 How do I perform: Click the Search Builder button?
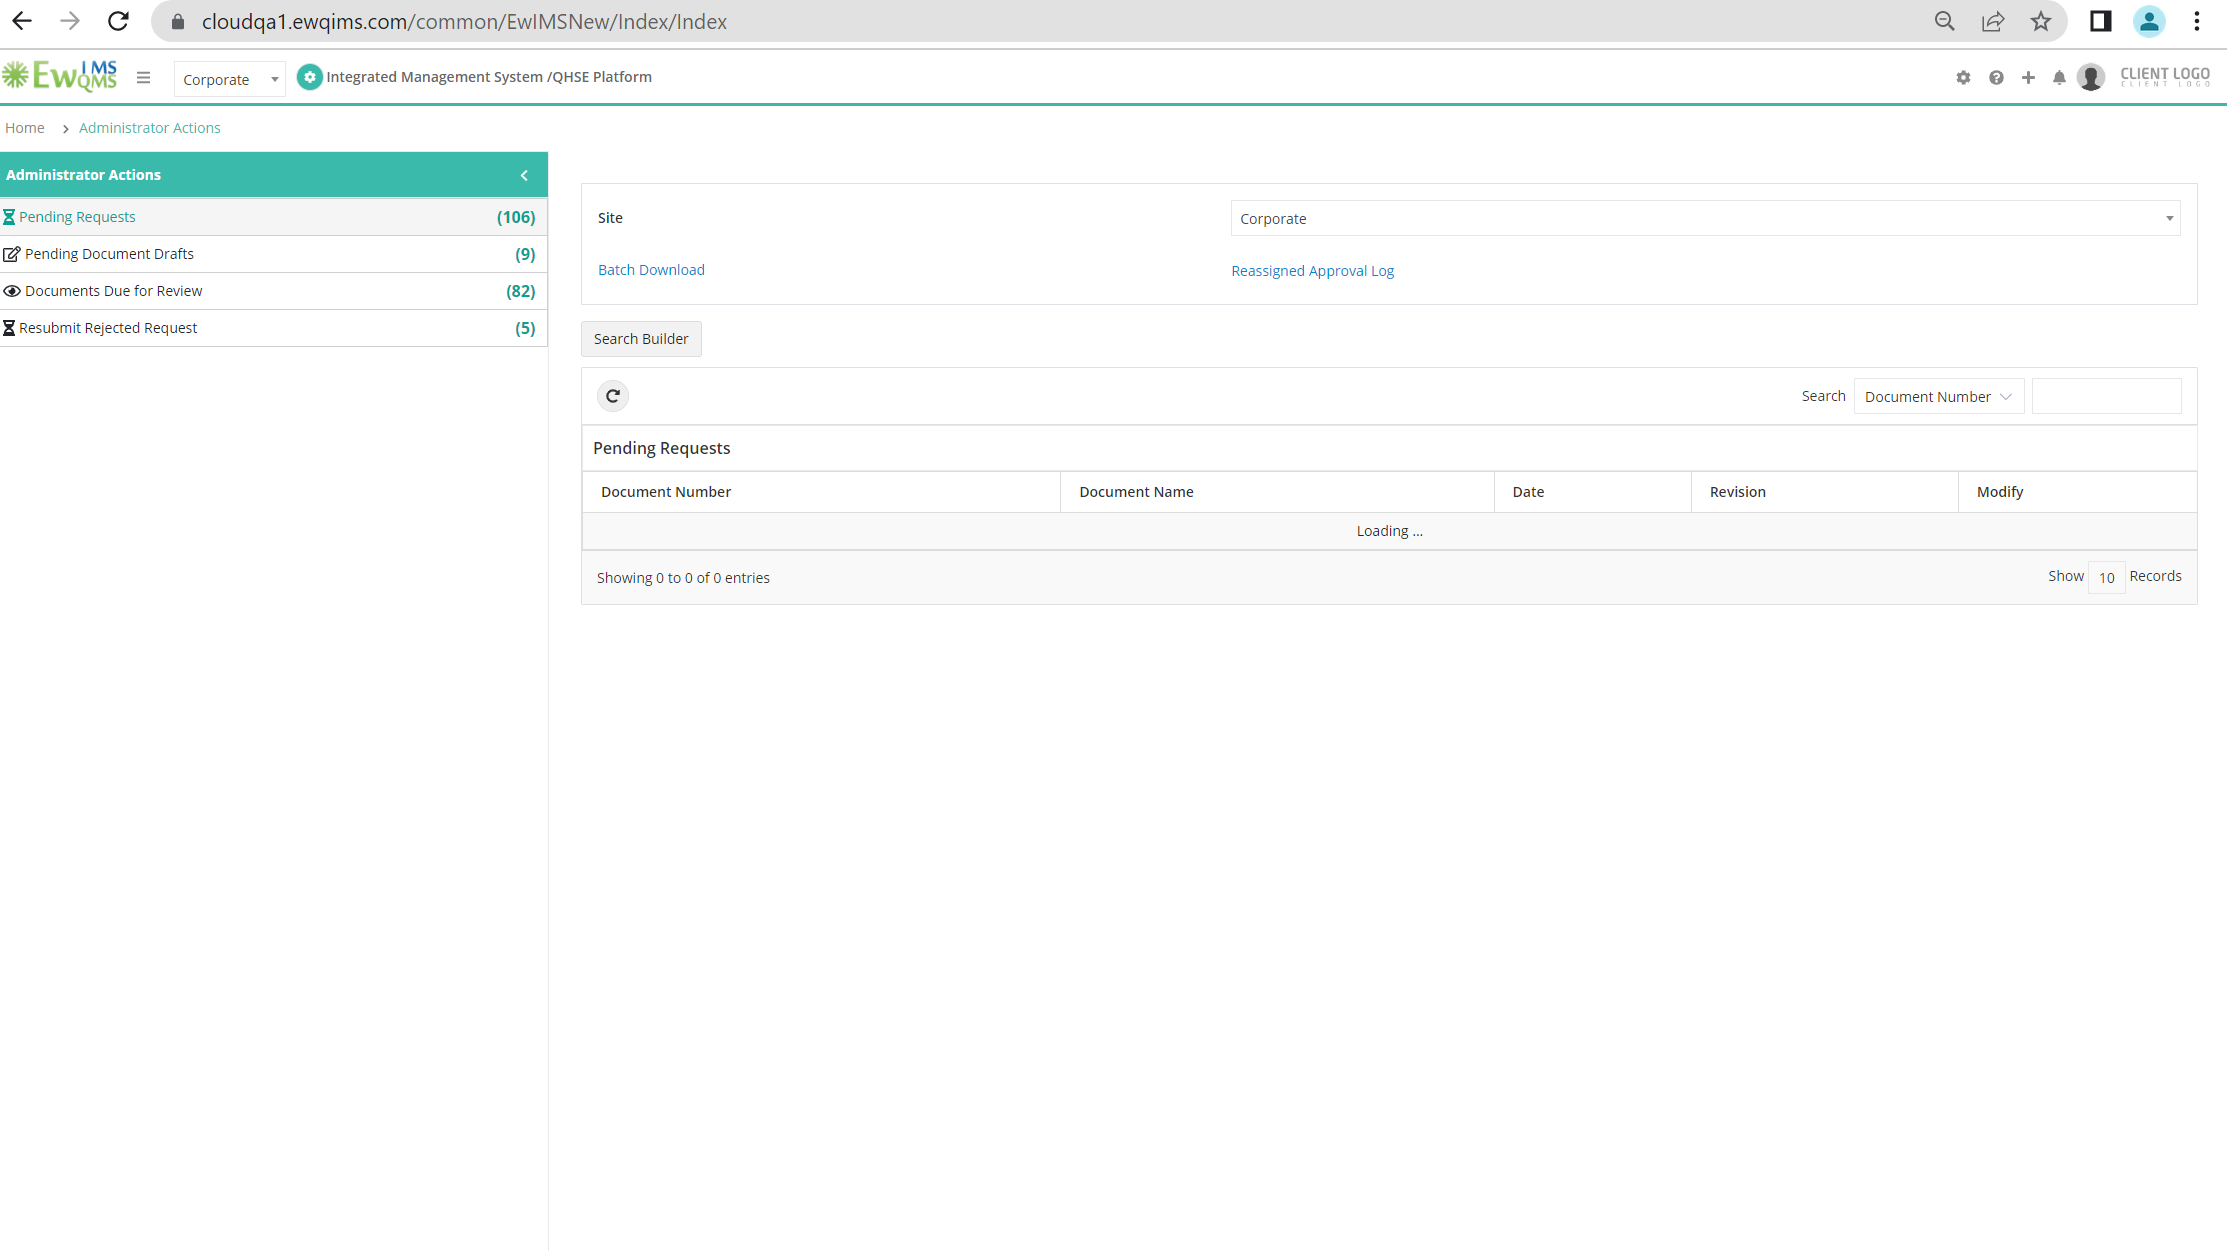(641, 339)
